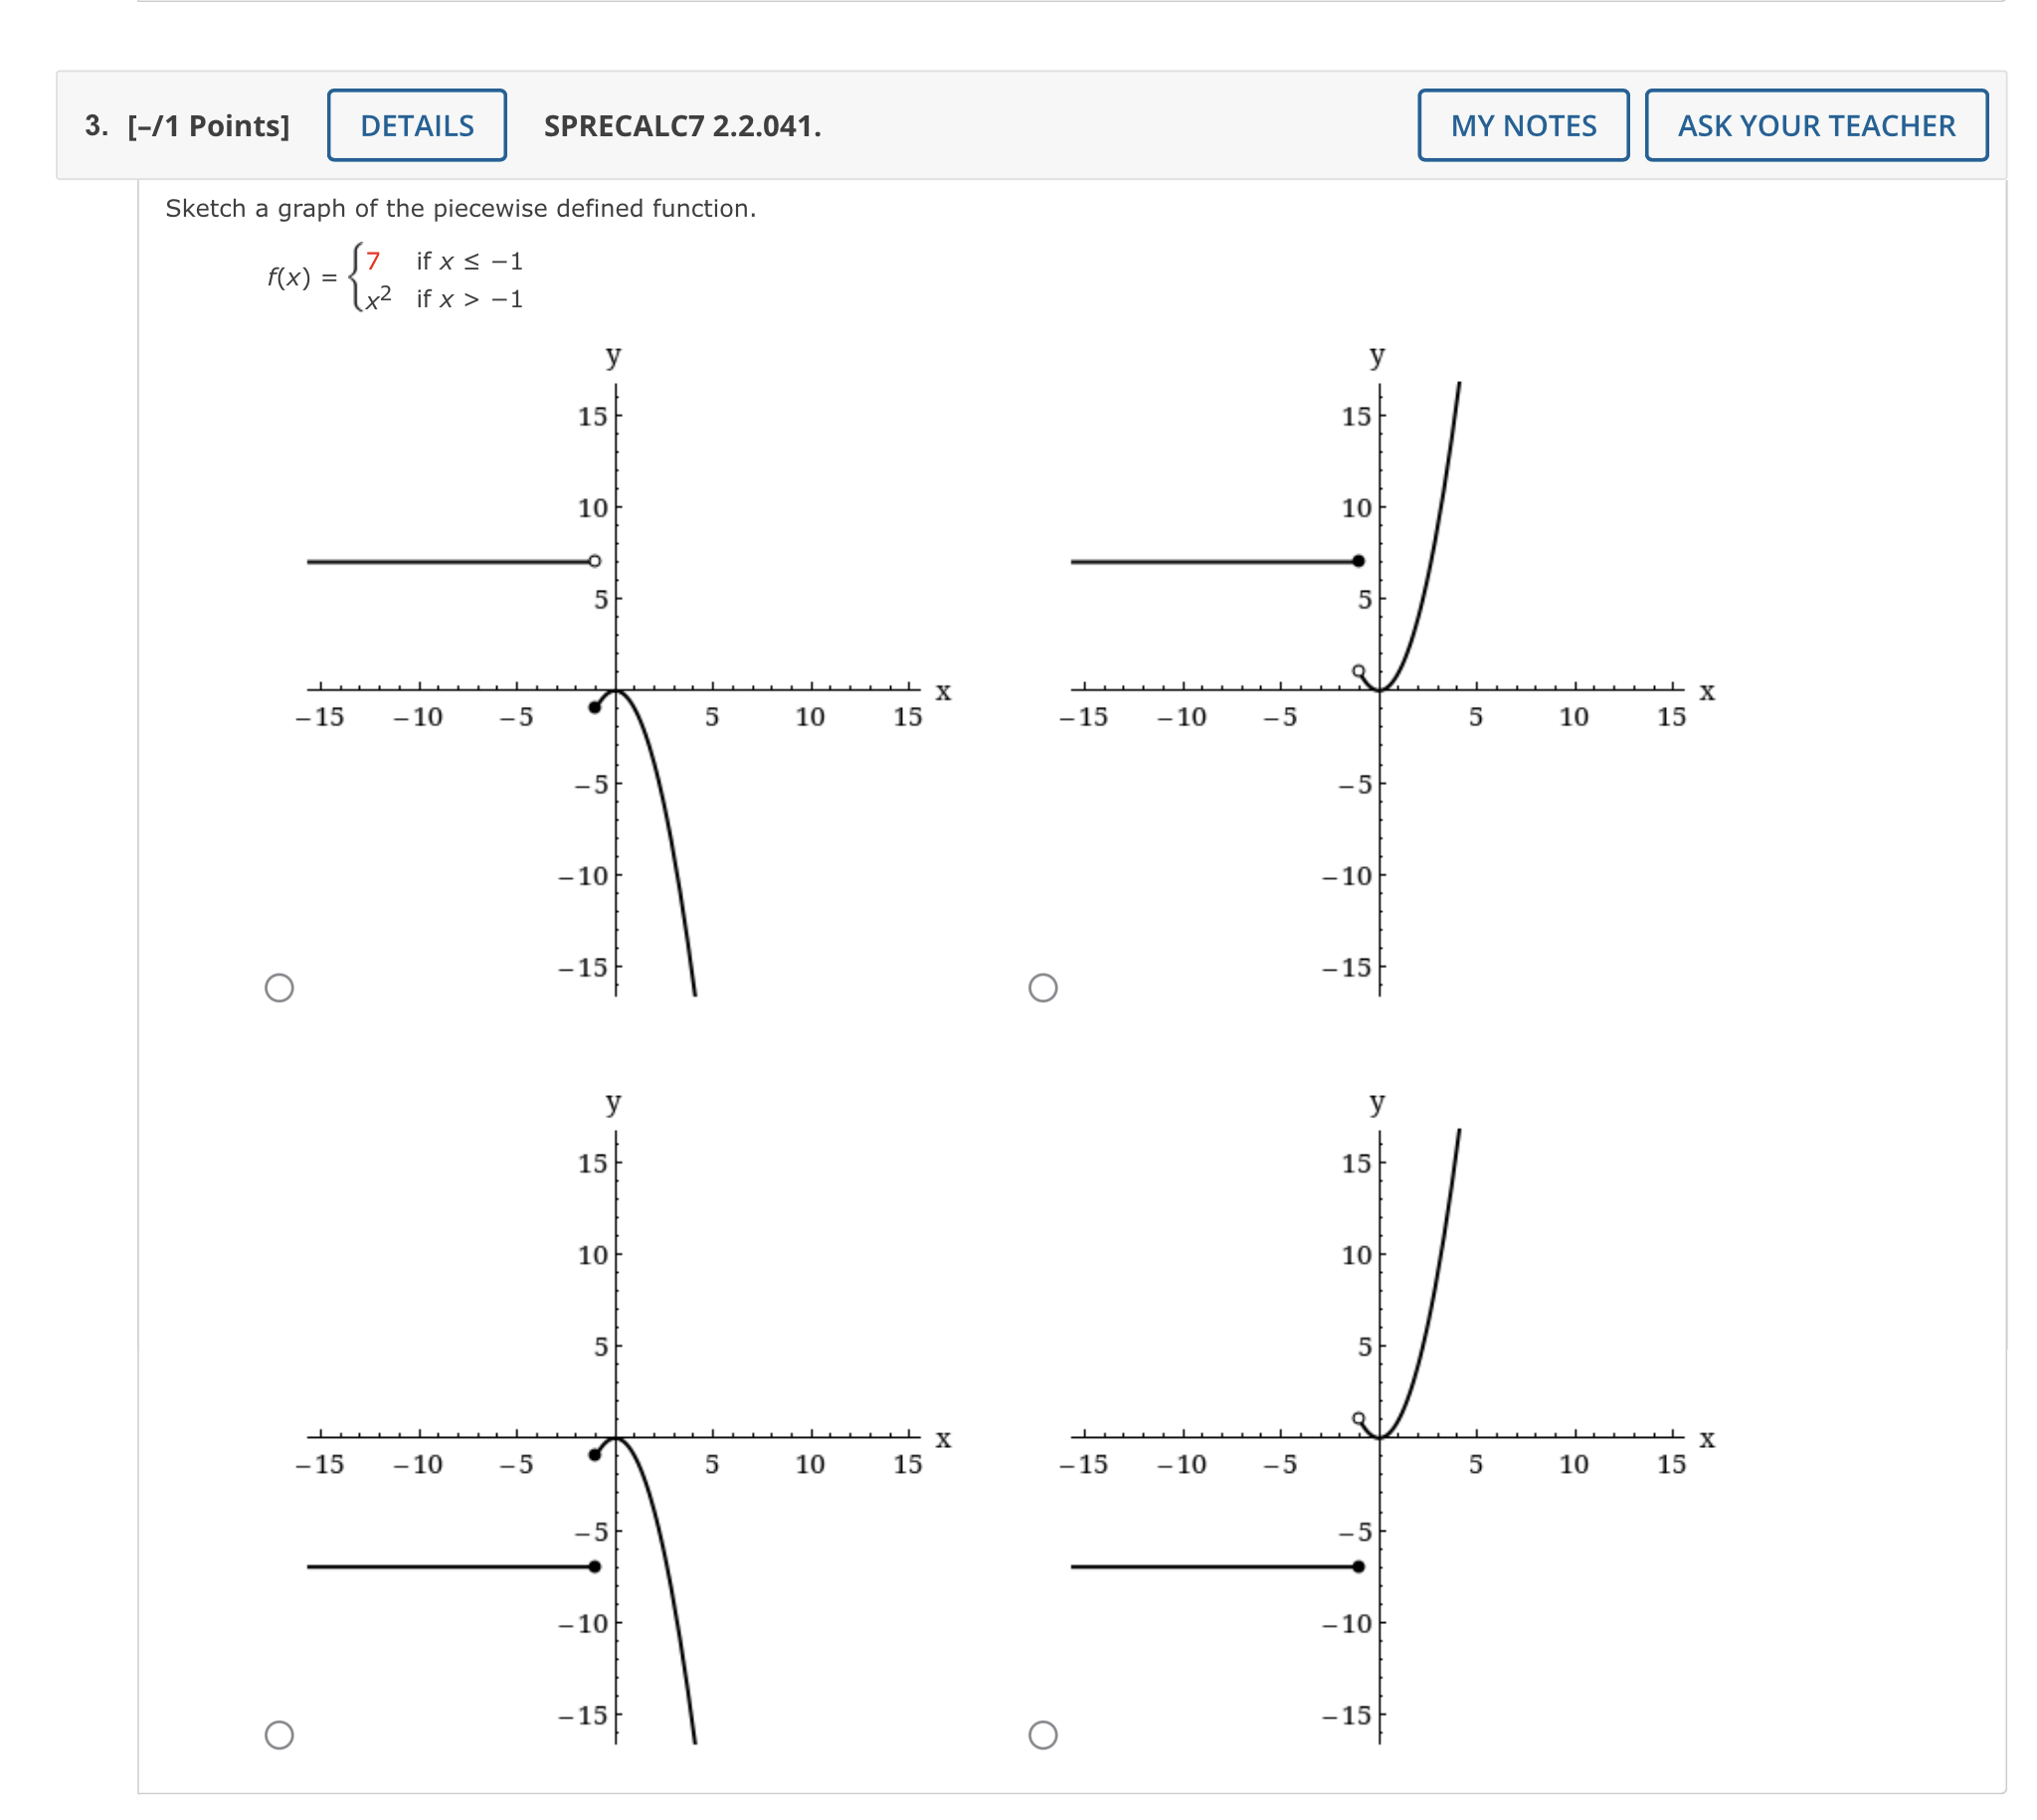
Task: Click the condition text 'if x > -1'
Action: tap(468, 297)
